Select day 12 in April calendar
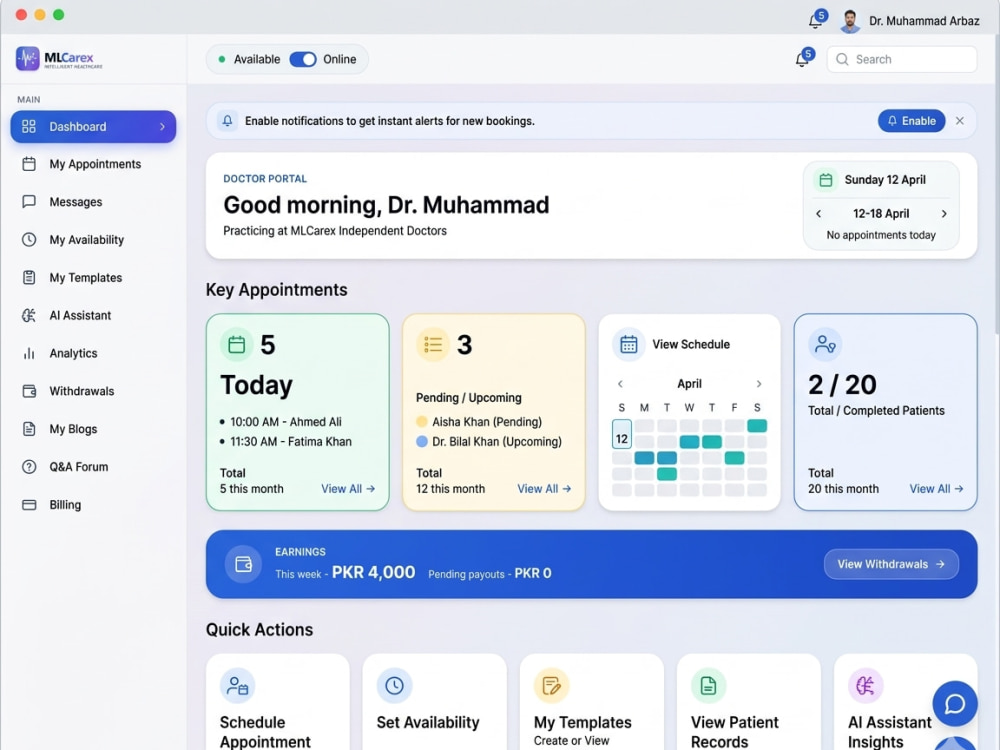This screenshot has width=1000, height=750. click(622, 434)
